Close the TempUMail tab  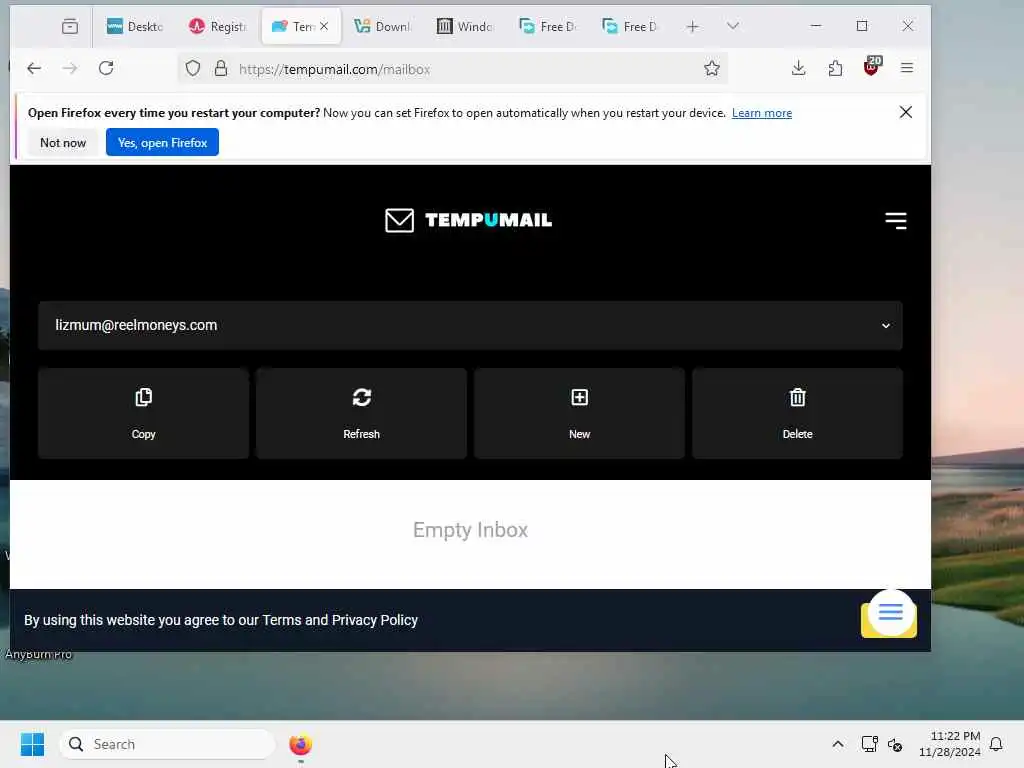click(324, 26)
